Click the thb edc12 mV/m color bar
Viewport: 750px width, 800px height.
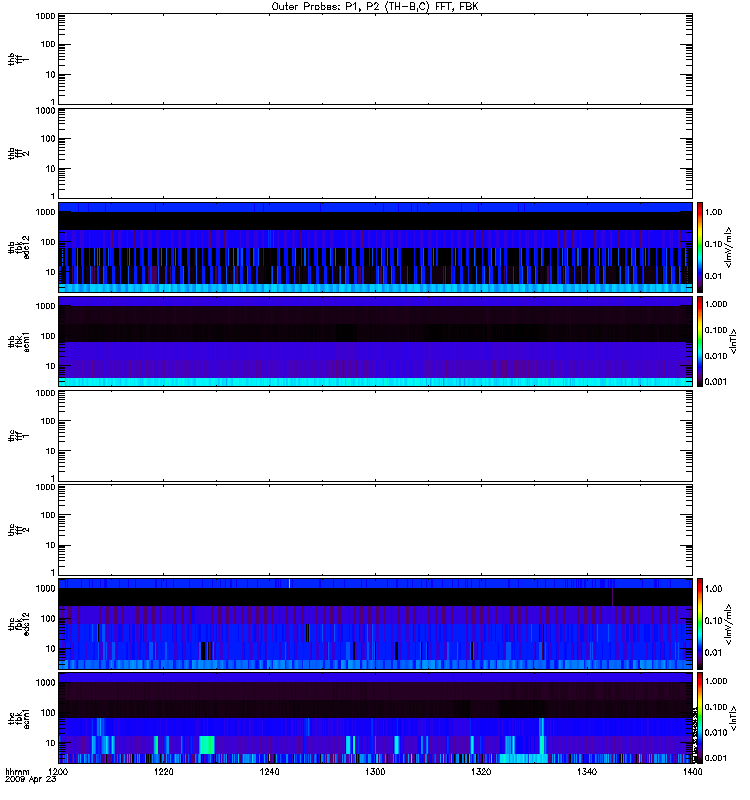(x=700, y=247)
